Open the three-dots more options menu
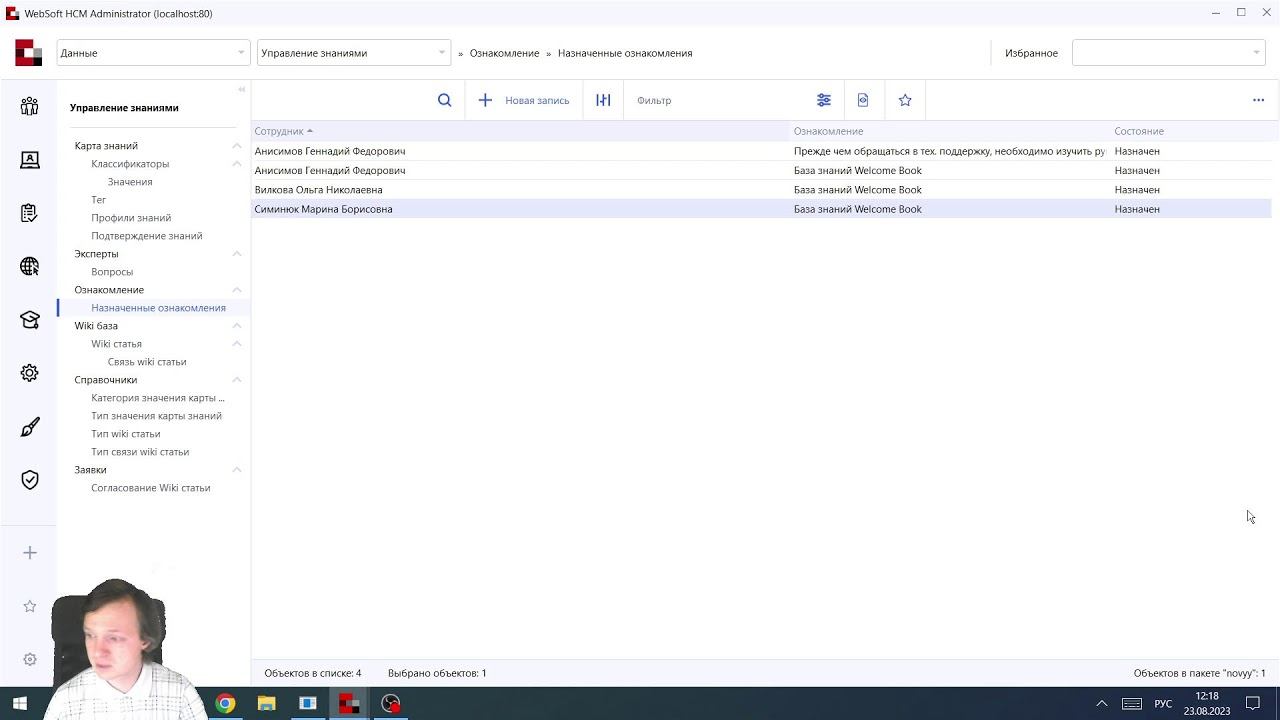Image resolution: width=1280 pixels, height=720 pixels. (x=1258, y=100)
